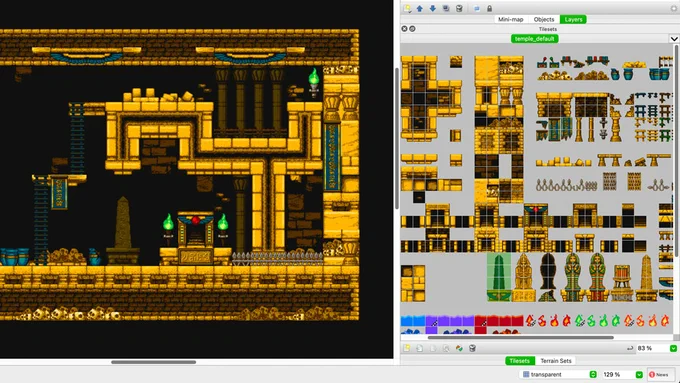Click the 129 % map zoom field
Screen dimensions: 680x383
click(x=618, y=374)
